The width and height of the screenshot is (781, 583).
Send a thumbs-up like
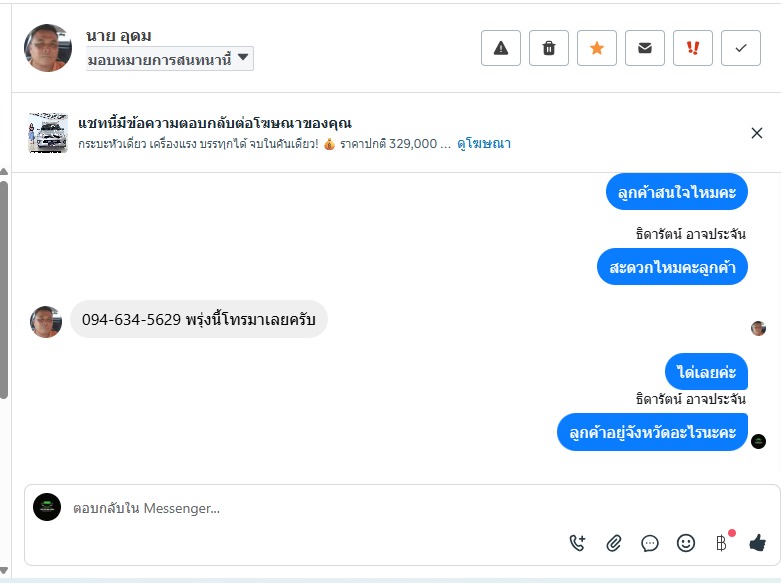tap(757, 543)
